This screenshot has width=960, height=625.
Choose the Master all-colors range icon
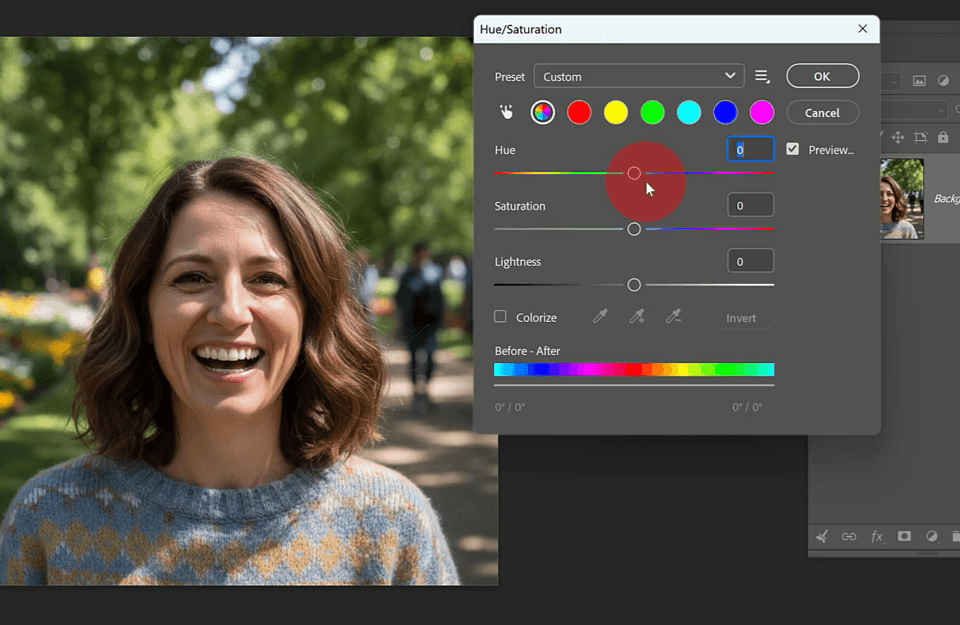tap(542, 112)
